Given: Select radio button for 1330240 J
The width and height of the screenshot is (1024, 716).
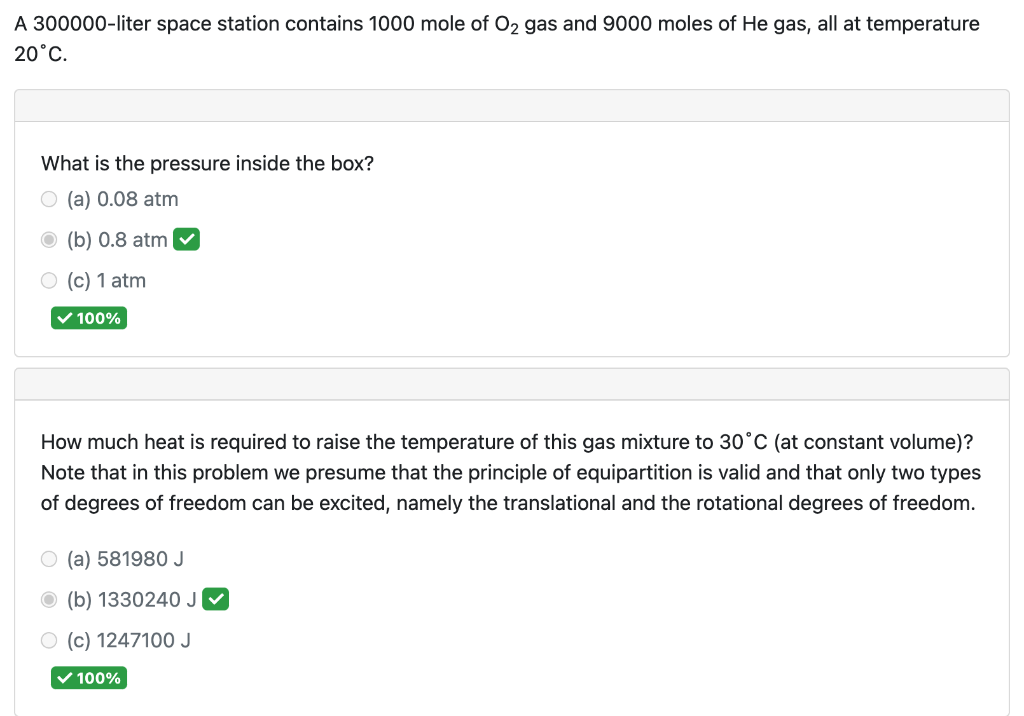Looking at the screenshot, I should click(49, 600).
